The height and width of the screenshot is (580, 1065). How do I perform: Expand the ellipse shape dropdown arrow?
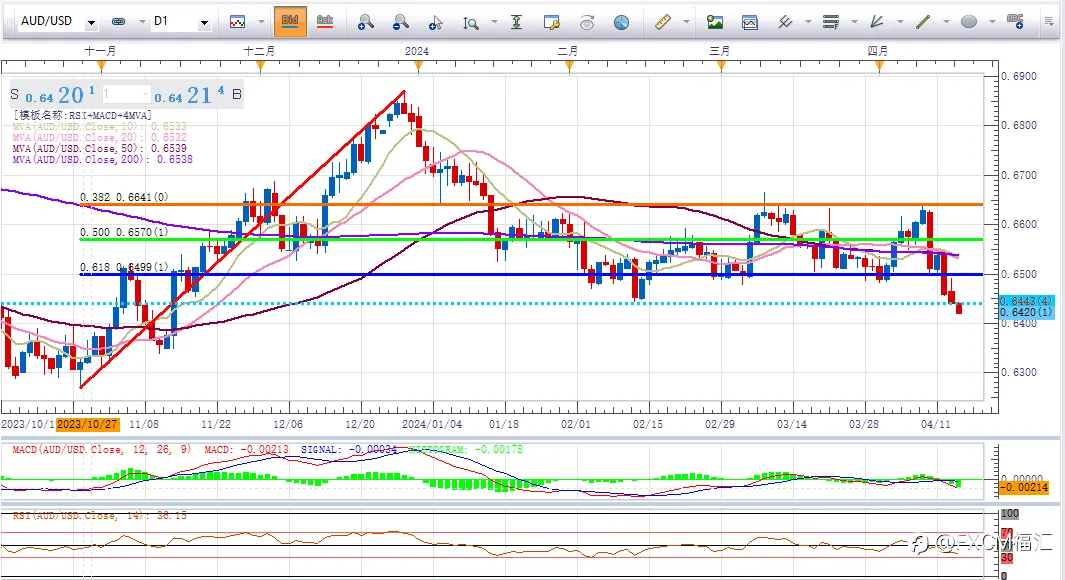[992, 22]
